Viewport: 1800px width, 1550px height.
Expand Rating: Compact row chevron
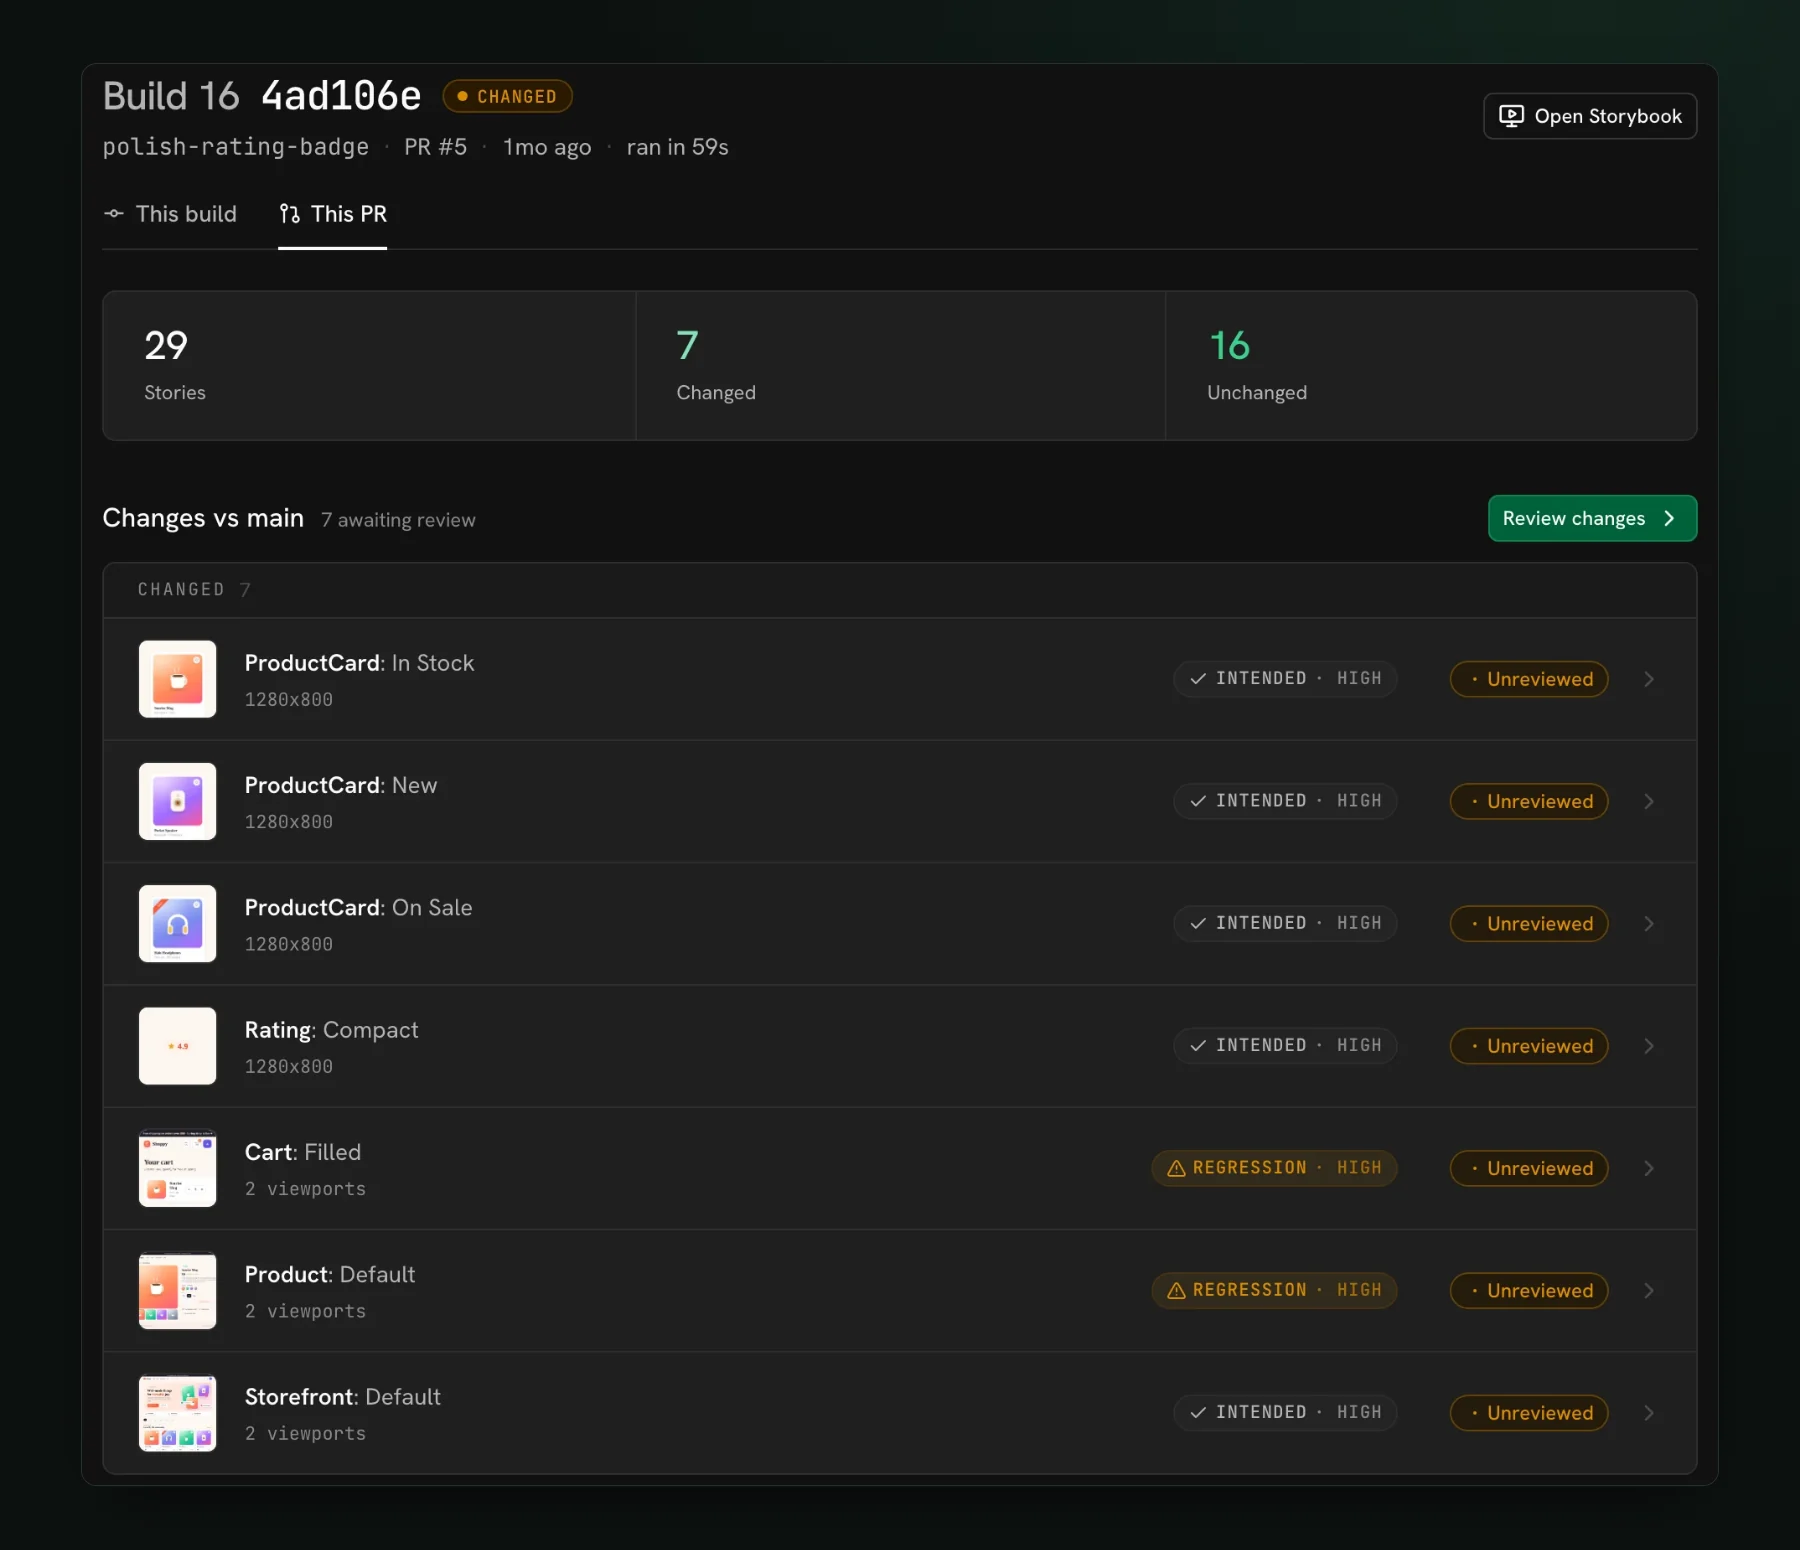coord(1649,1046)
